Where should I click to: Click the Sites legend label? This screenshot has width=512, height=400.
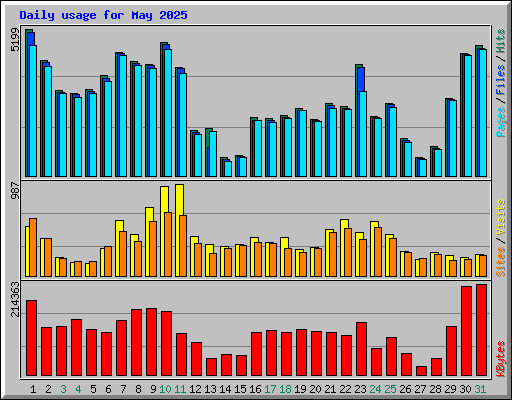coord(501,262)
